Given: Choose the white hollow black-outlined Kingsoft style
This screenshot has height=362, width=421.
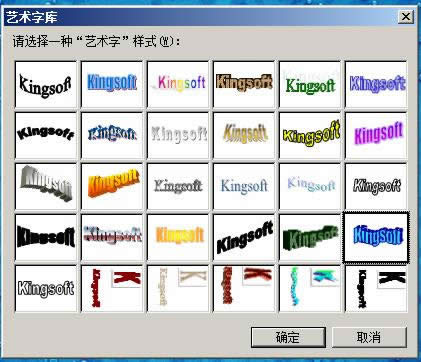Looking at the screenshot, I should tap(46, 289).
